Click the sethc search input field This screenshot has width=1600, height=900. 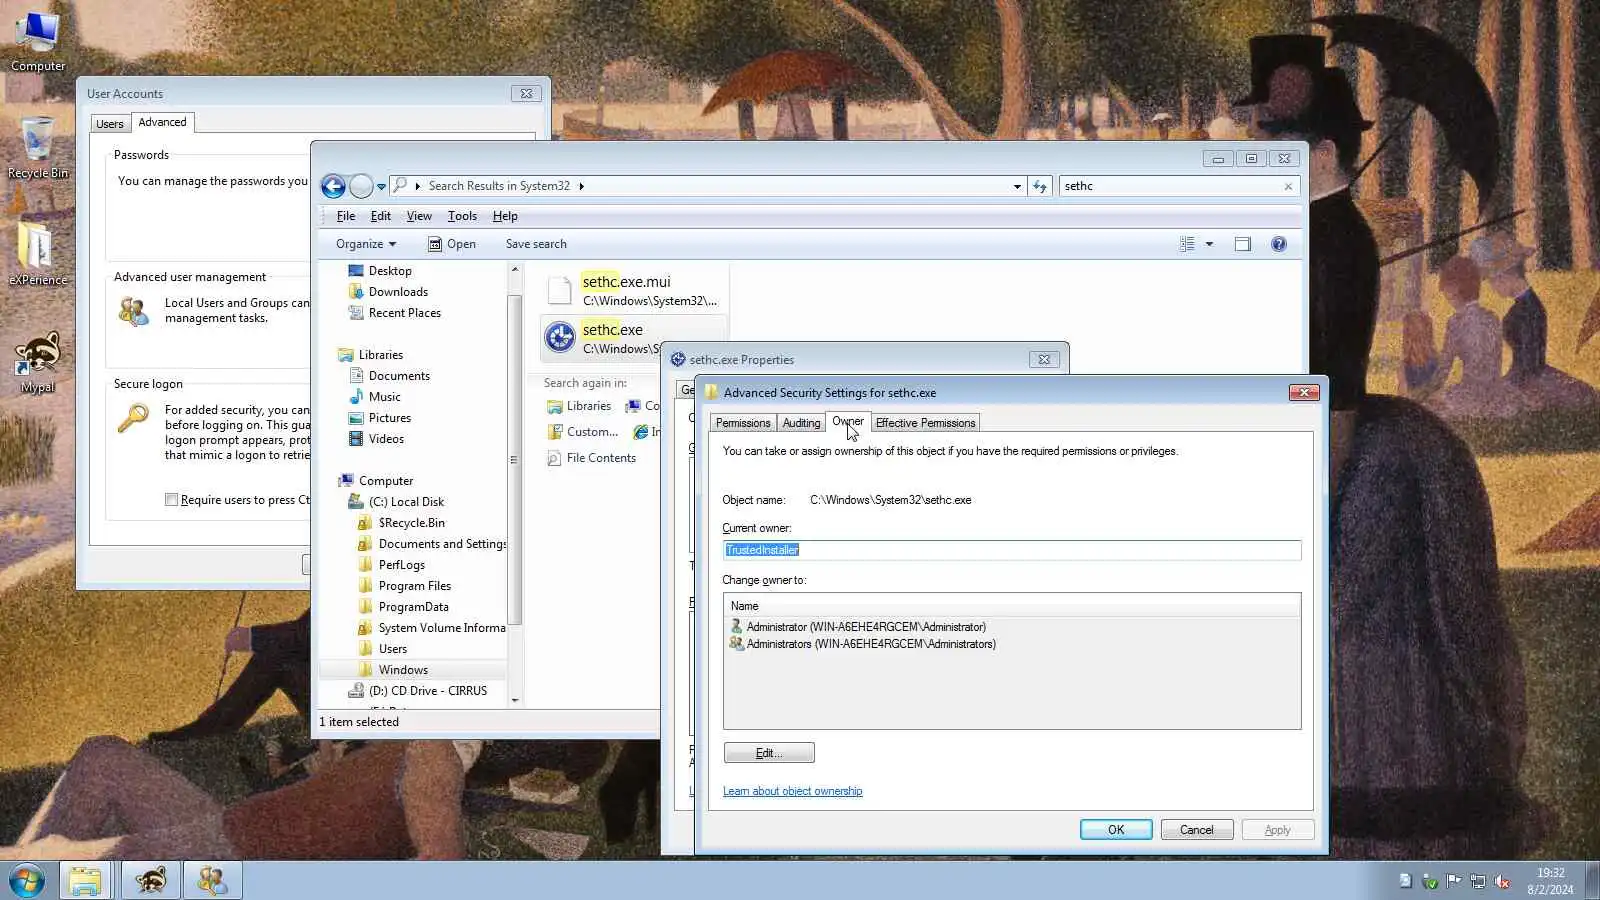[1171, 186]
